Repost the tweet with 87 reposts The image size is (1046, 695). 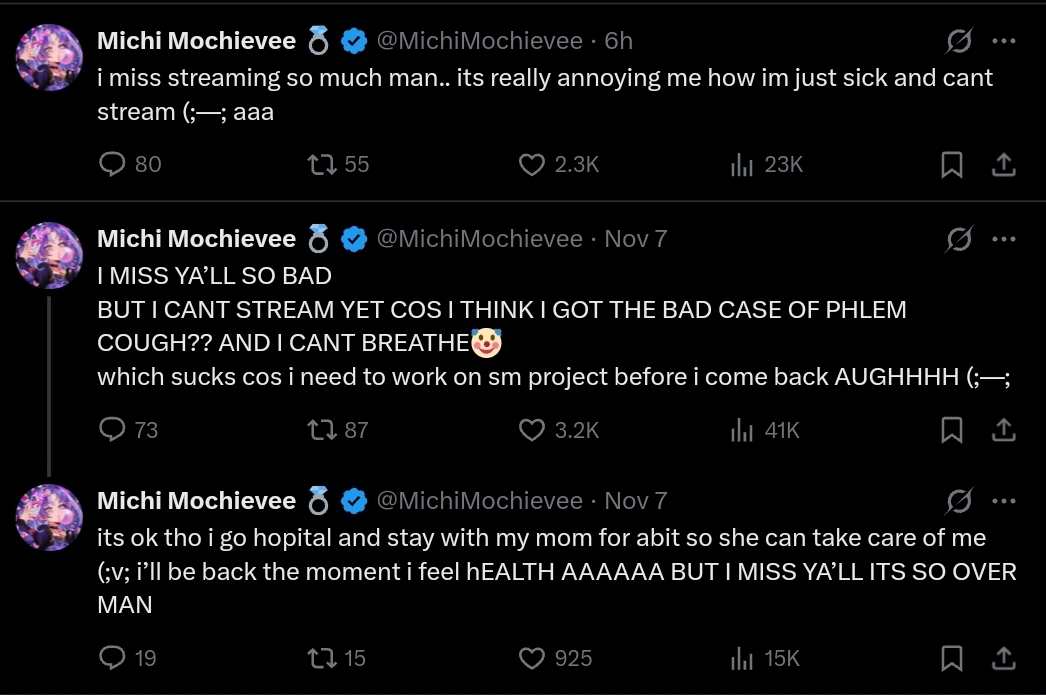point(322,430)
